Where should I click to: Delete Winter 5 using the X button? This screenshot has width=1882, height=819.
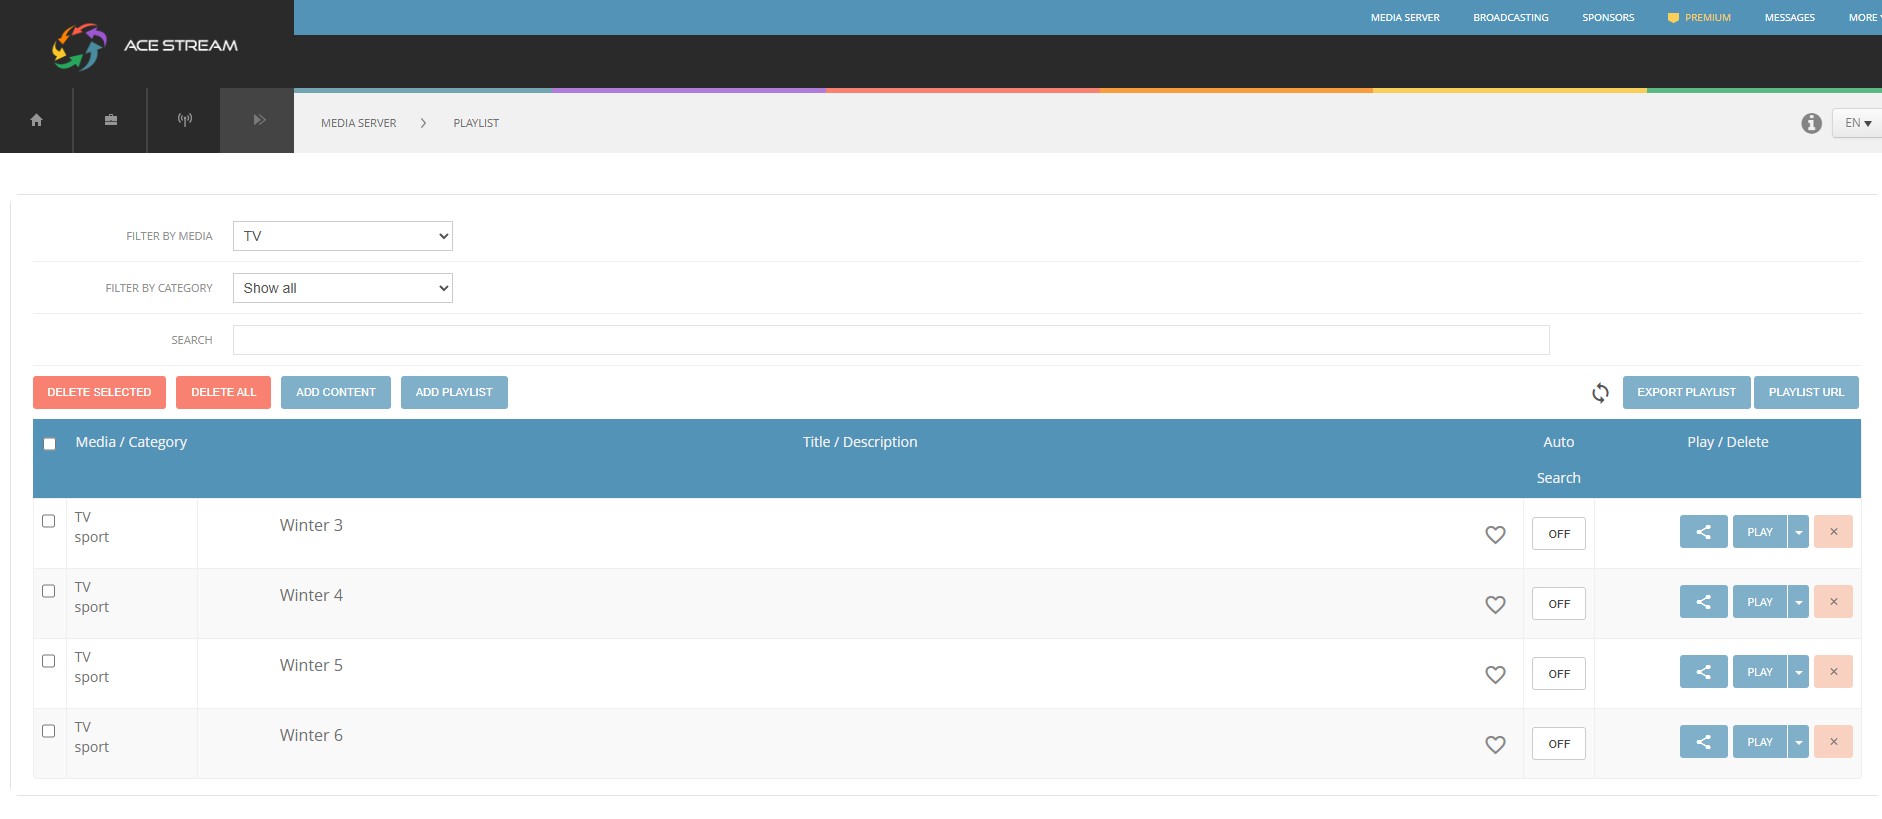pyautogui.click(x=1833, y=672)
